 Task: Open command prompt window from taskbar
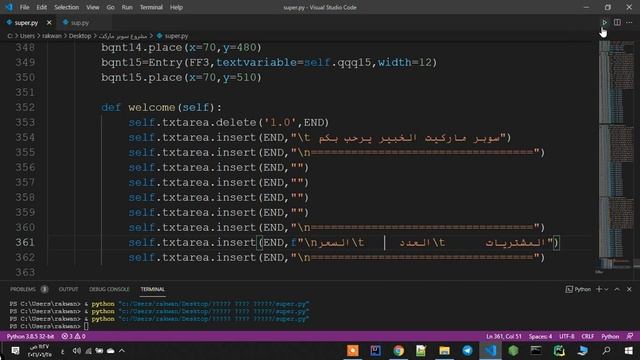pyautogui.click(x=536, y=351)
